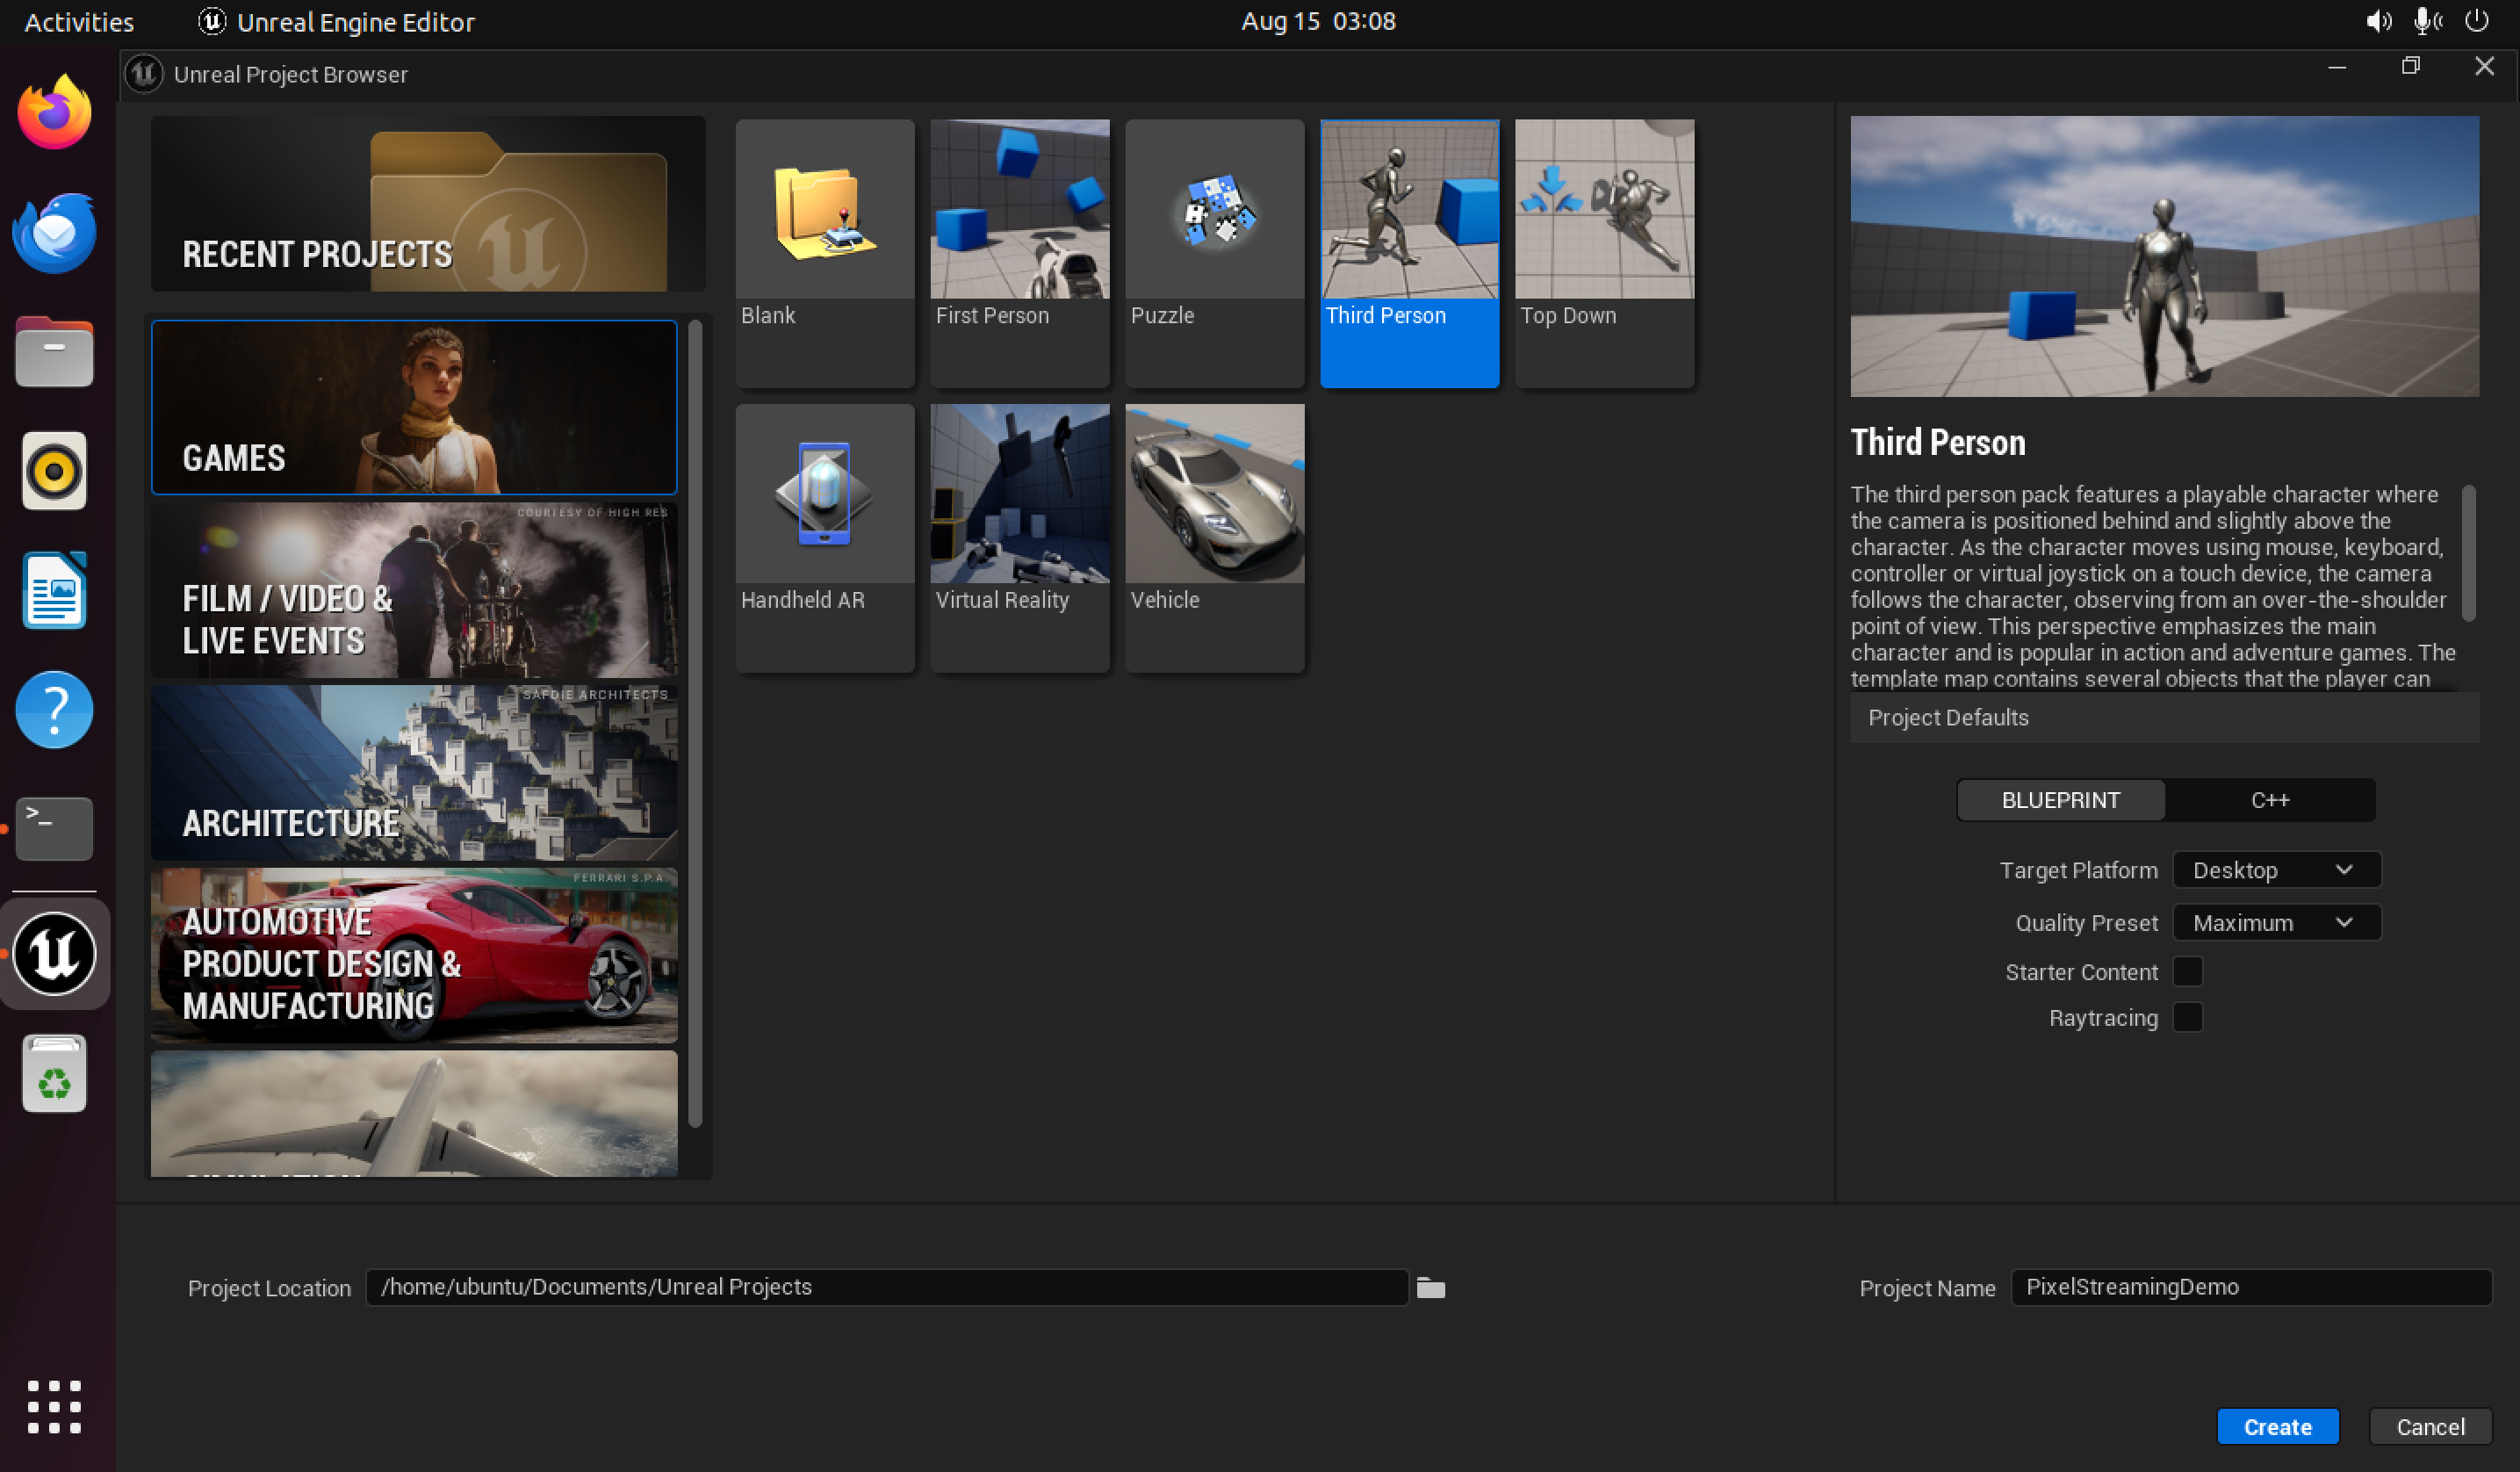Click the Unreal Engine dock icon
Viewport: 2520px width, 1472px height.
tap(54, 954)
